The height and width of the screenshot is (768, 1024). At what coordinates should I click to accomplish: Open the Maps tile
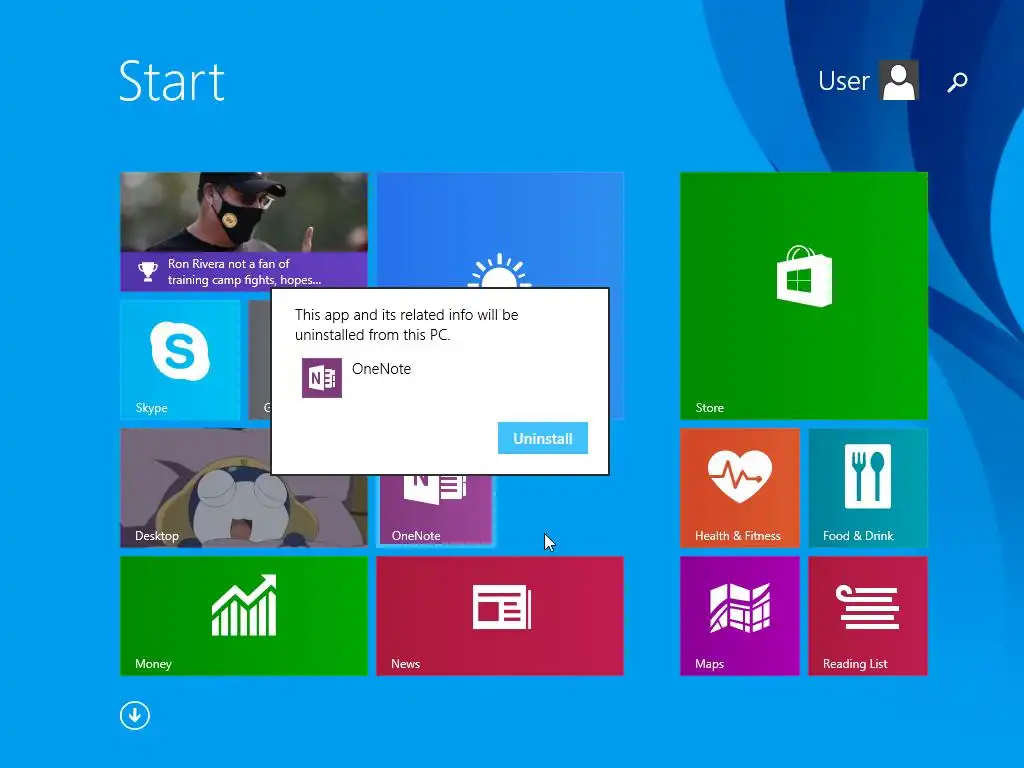pyautogui.click(x=740, y=616)
